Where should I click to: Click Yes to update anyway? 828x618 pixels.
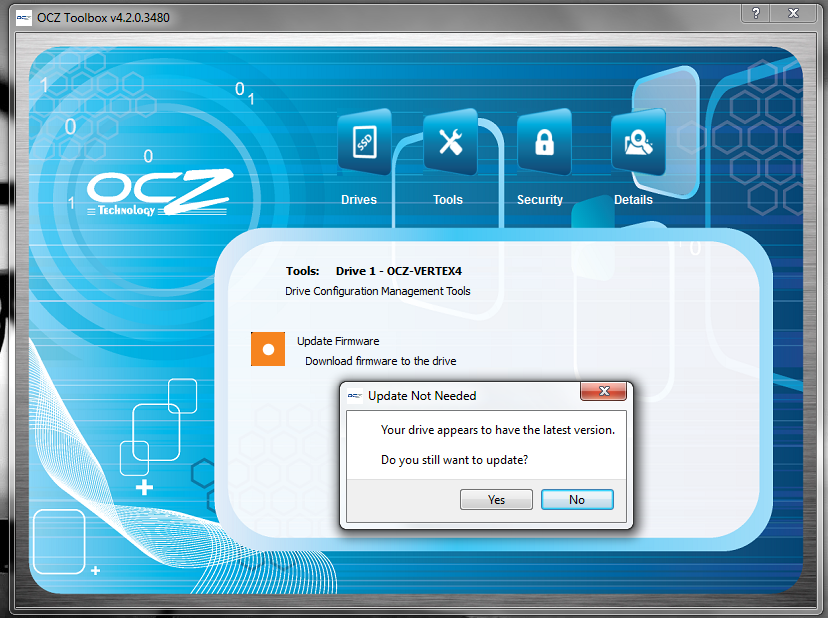[496, 500]
